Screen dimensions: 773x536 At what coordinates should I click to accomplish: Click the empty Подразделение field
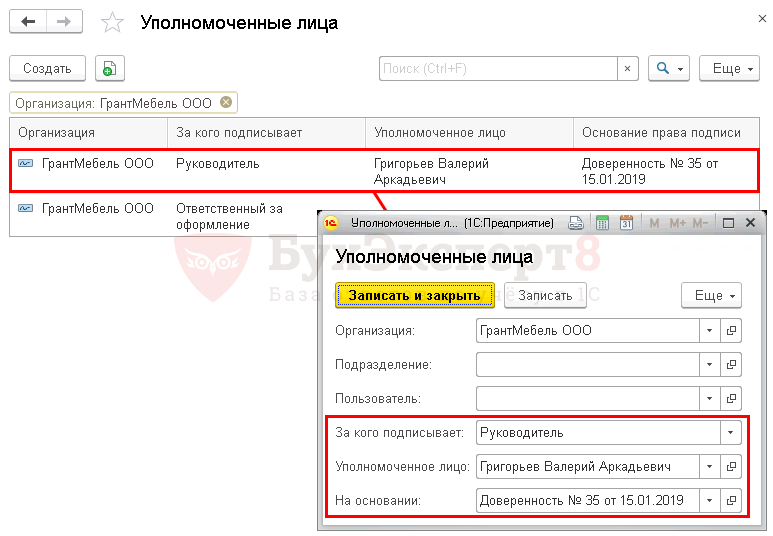[x=588, y=364]
